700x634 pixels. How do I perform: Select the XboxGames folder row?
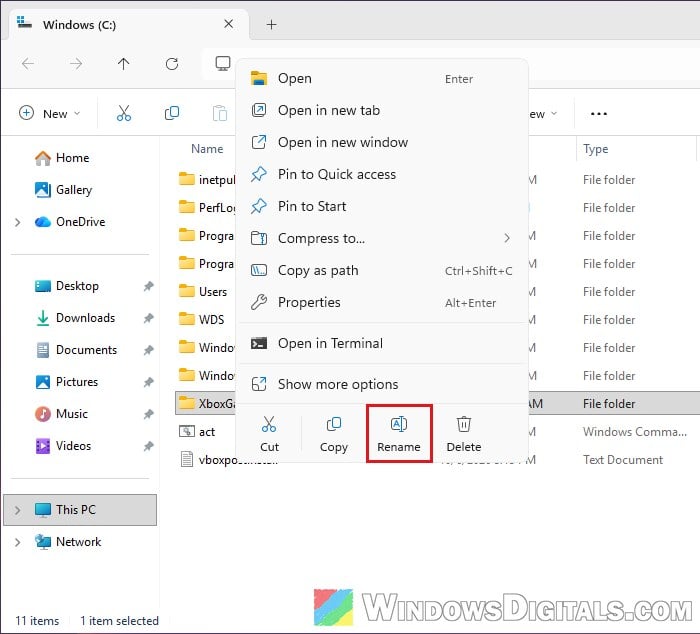click(205, 404)
